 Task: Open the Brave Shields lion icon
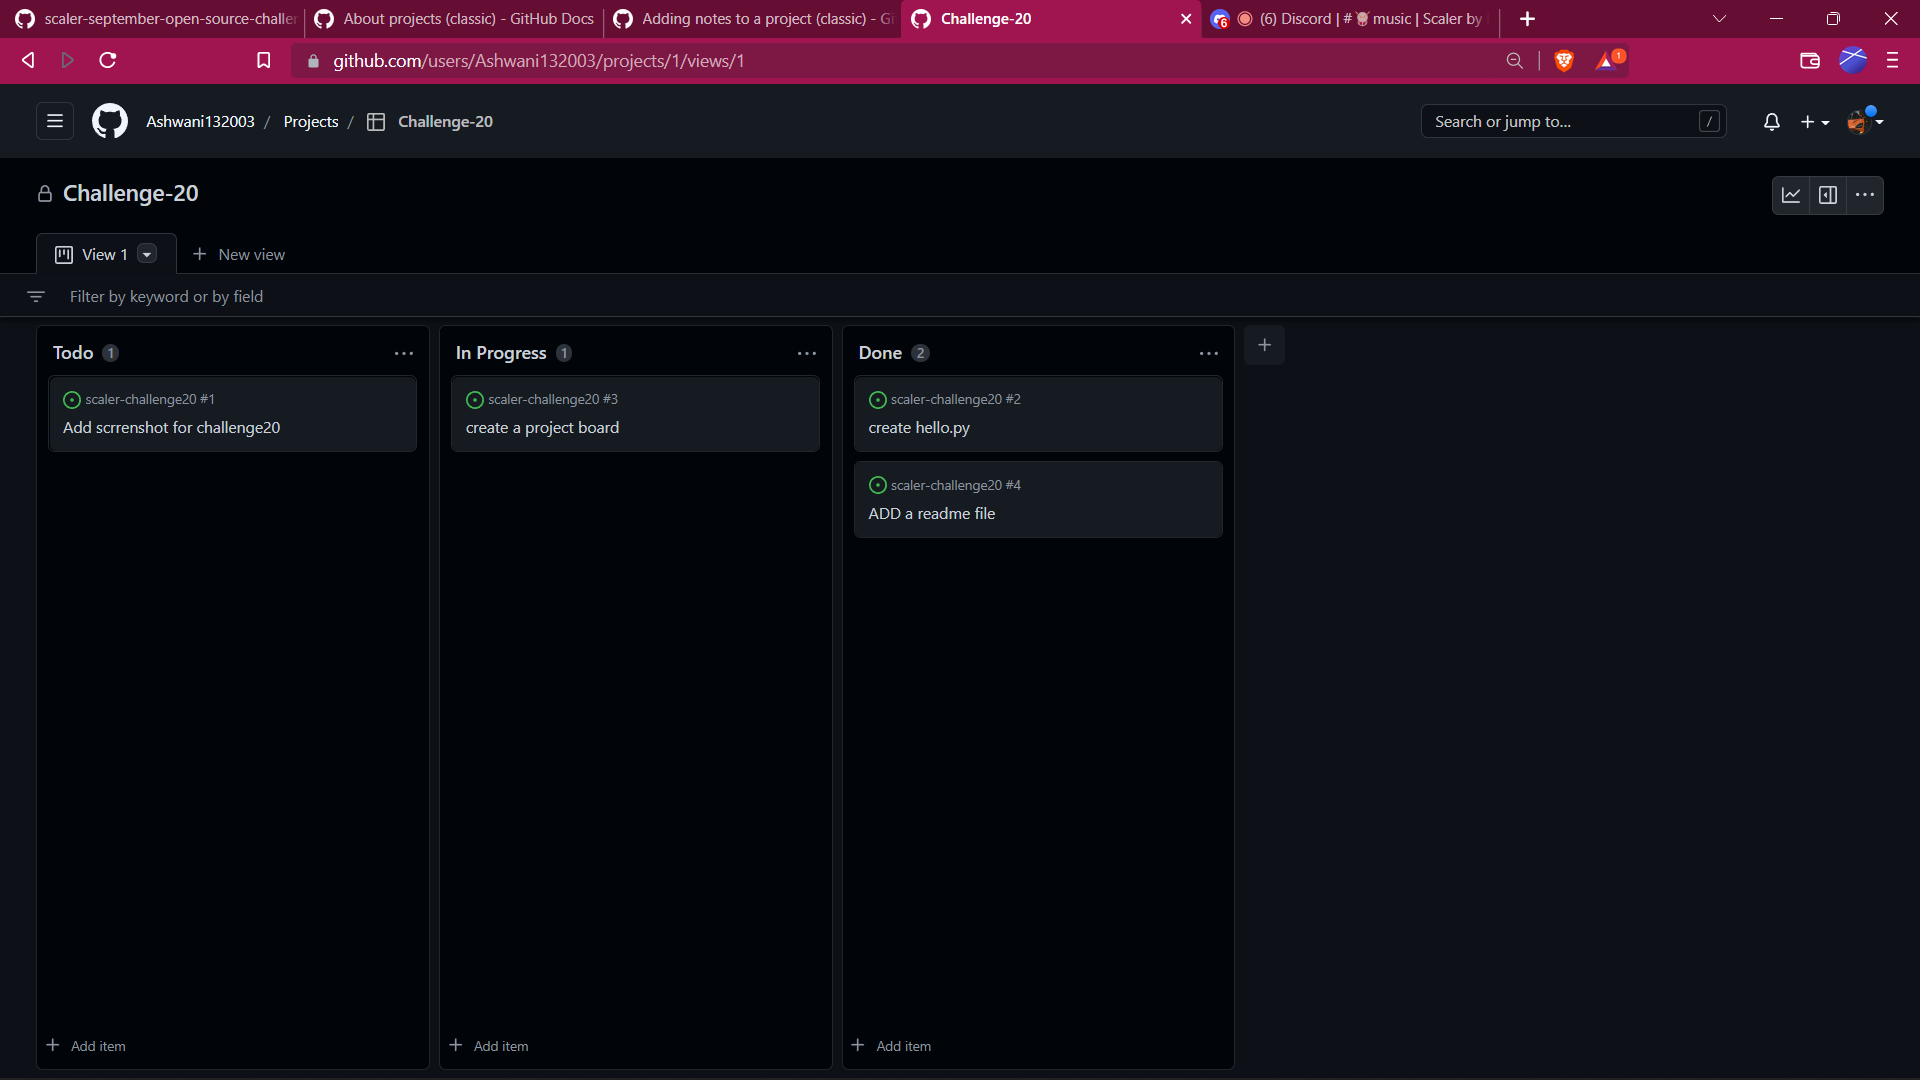point(1564,61)
